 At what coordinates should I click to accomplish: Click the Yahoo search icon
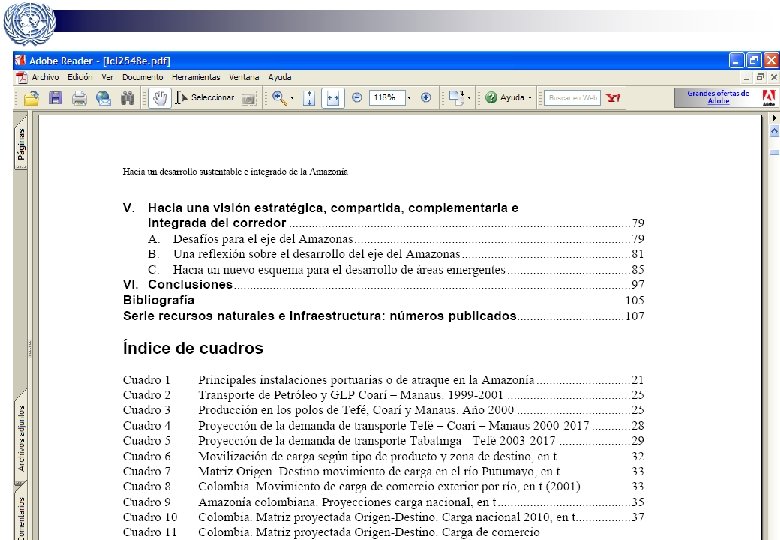pos(613,98)
